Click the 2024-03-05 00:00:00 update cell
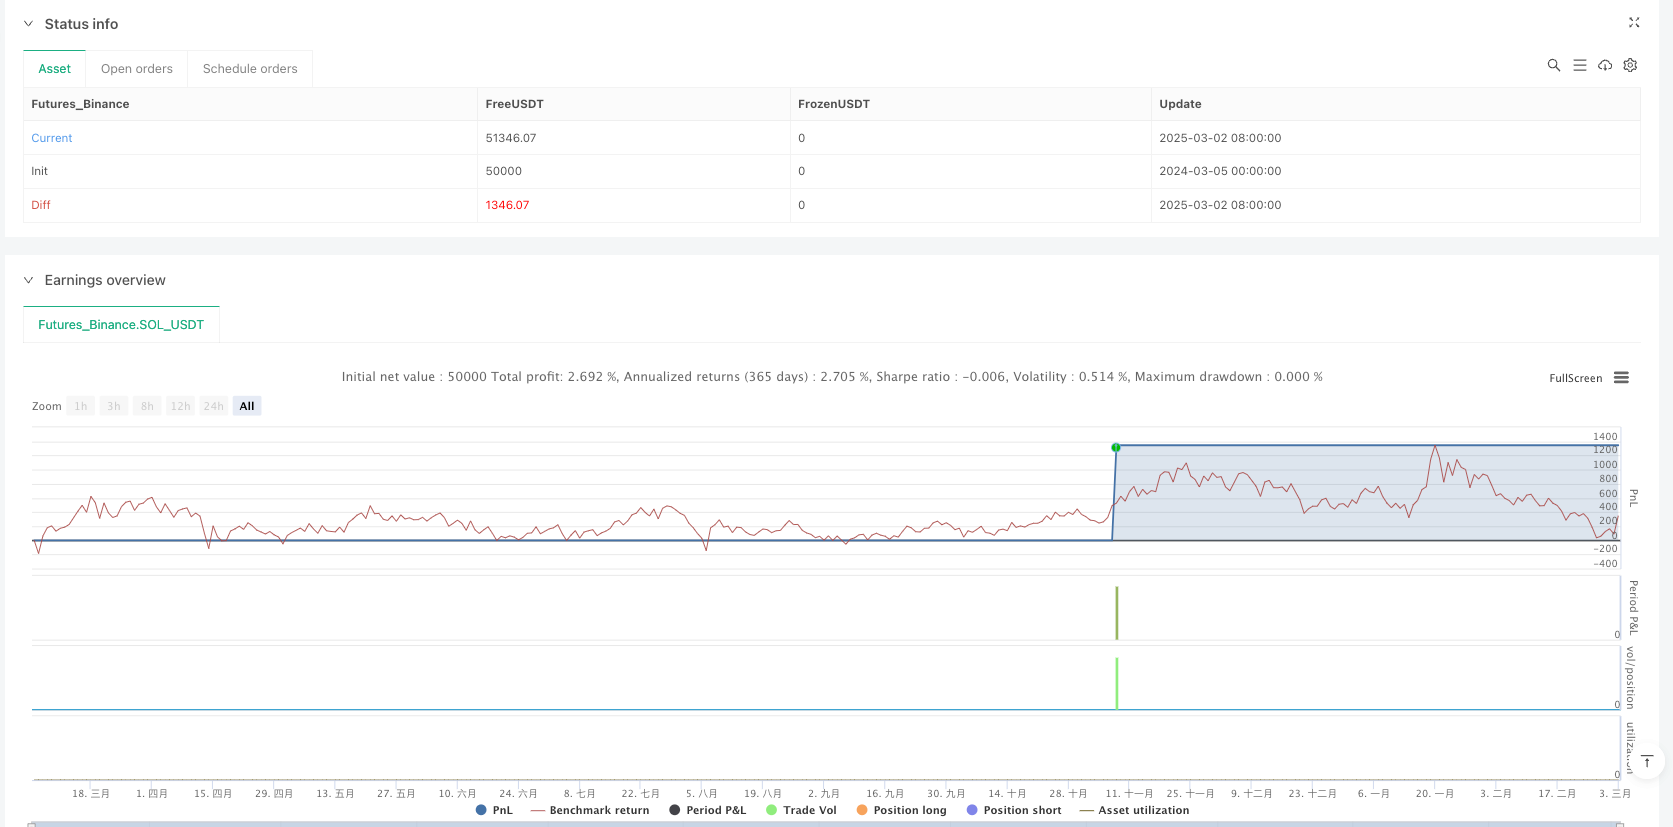This screenshot has width=1673, height=827. point(1220,171)
